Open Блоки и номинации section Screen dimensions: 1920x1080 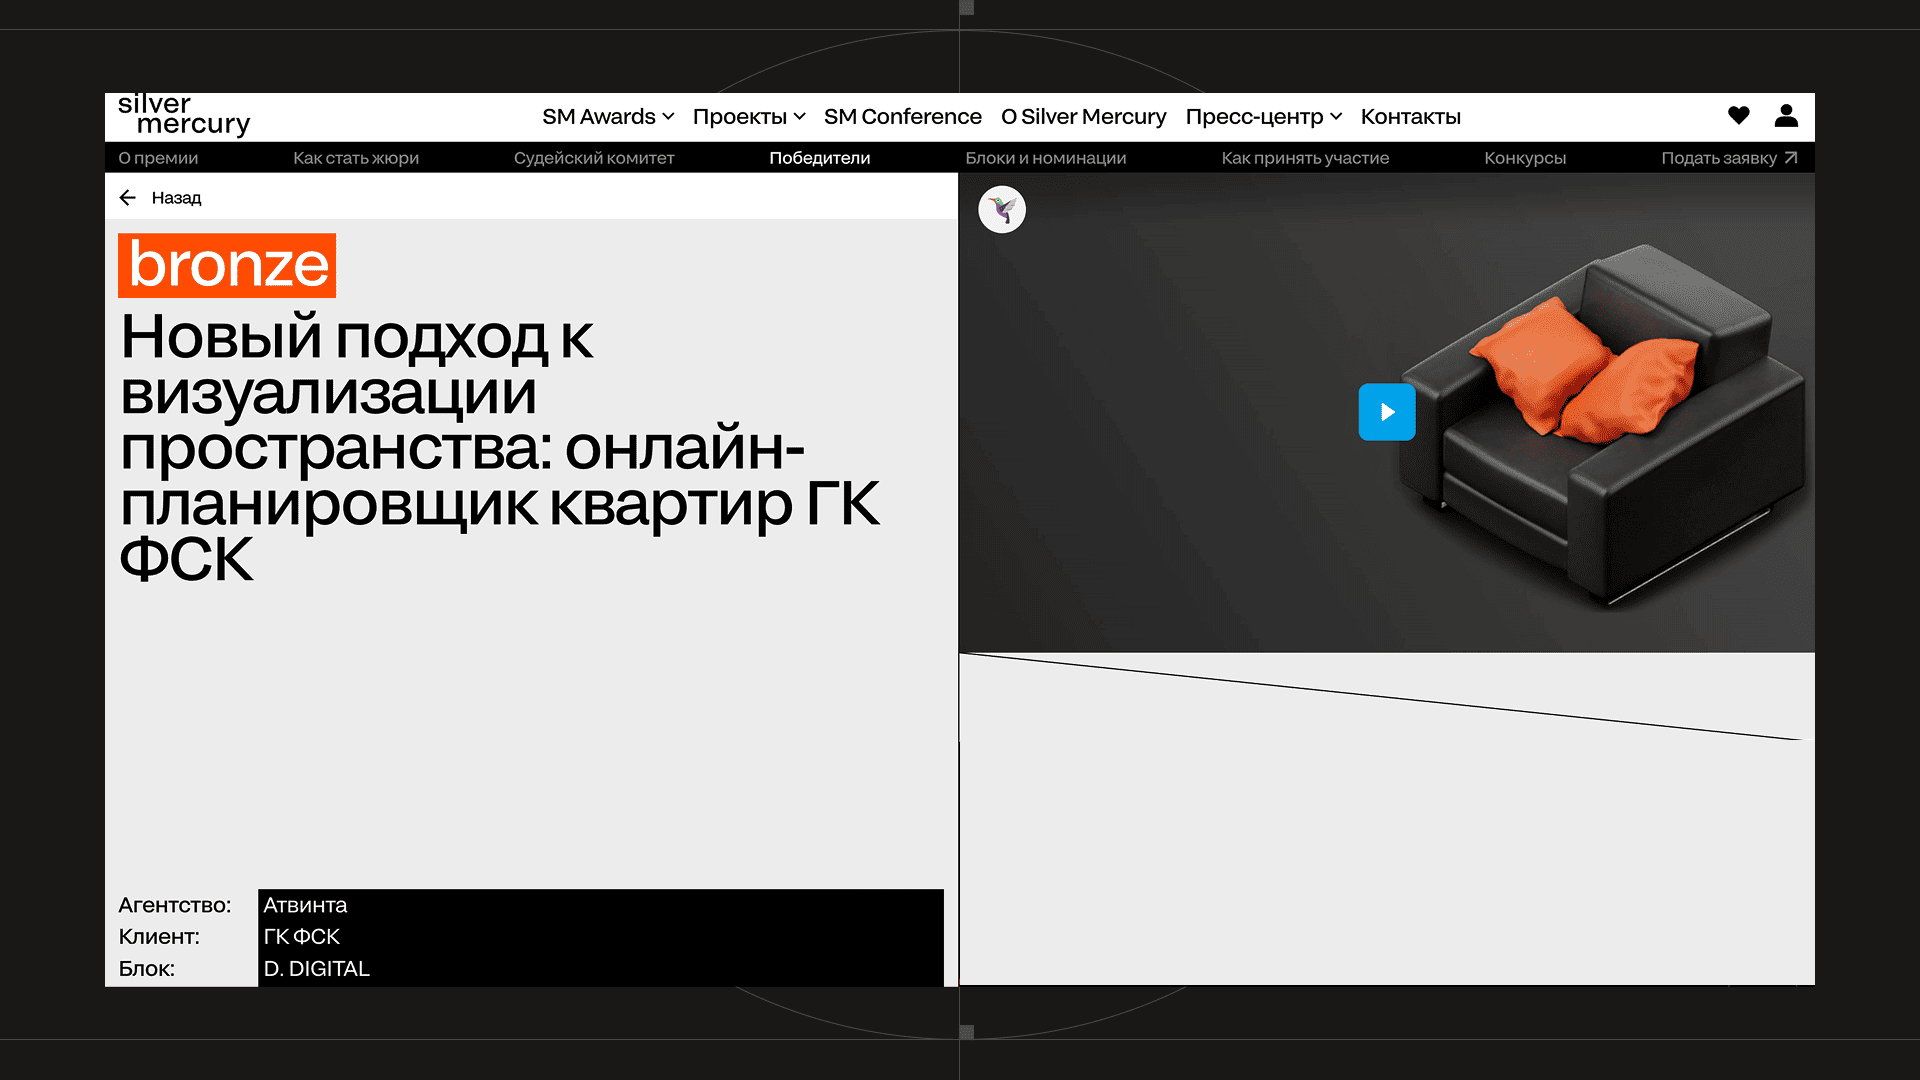(1046, 158)
